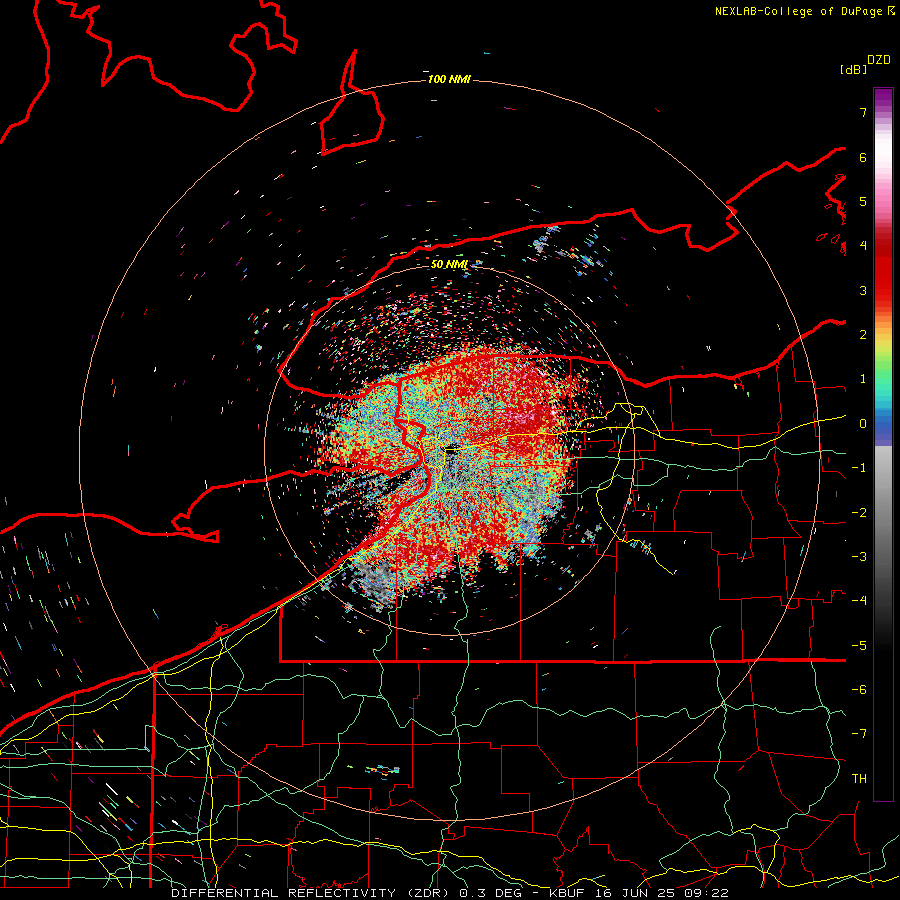Click the 6 value on color scale
This screenshot has width=900, height=900.
click(863, 157)
